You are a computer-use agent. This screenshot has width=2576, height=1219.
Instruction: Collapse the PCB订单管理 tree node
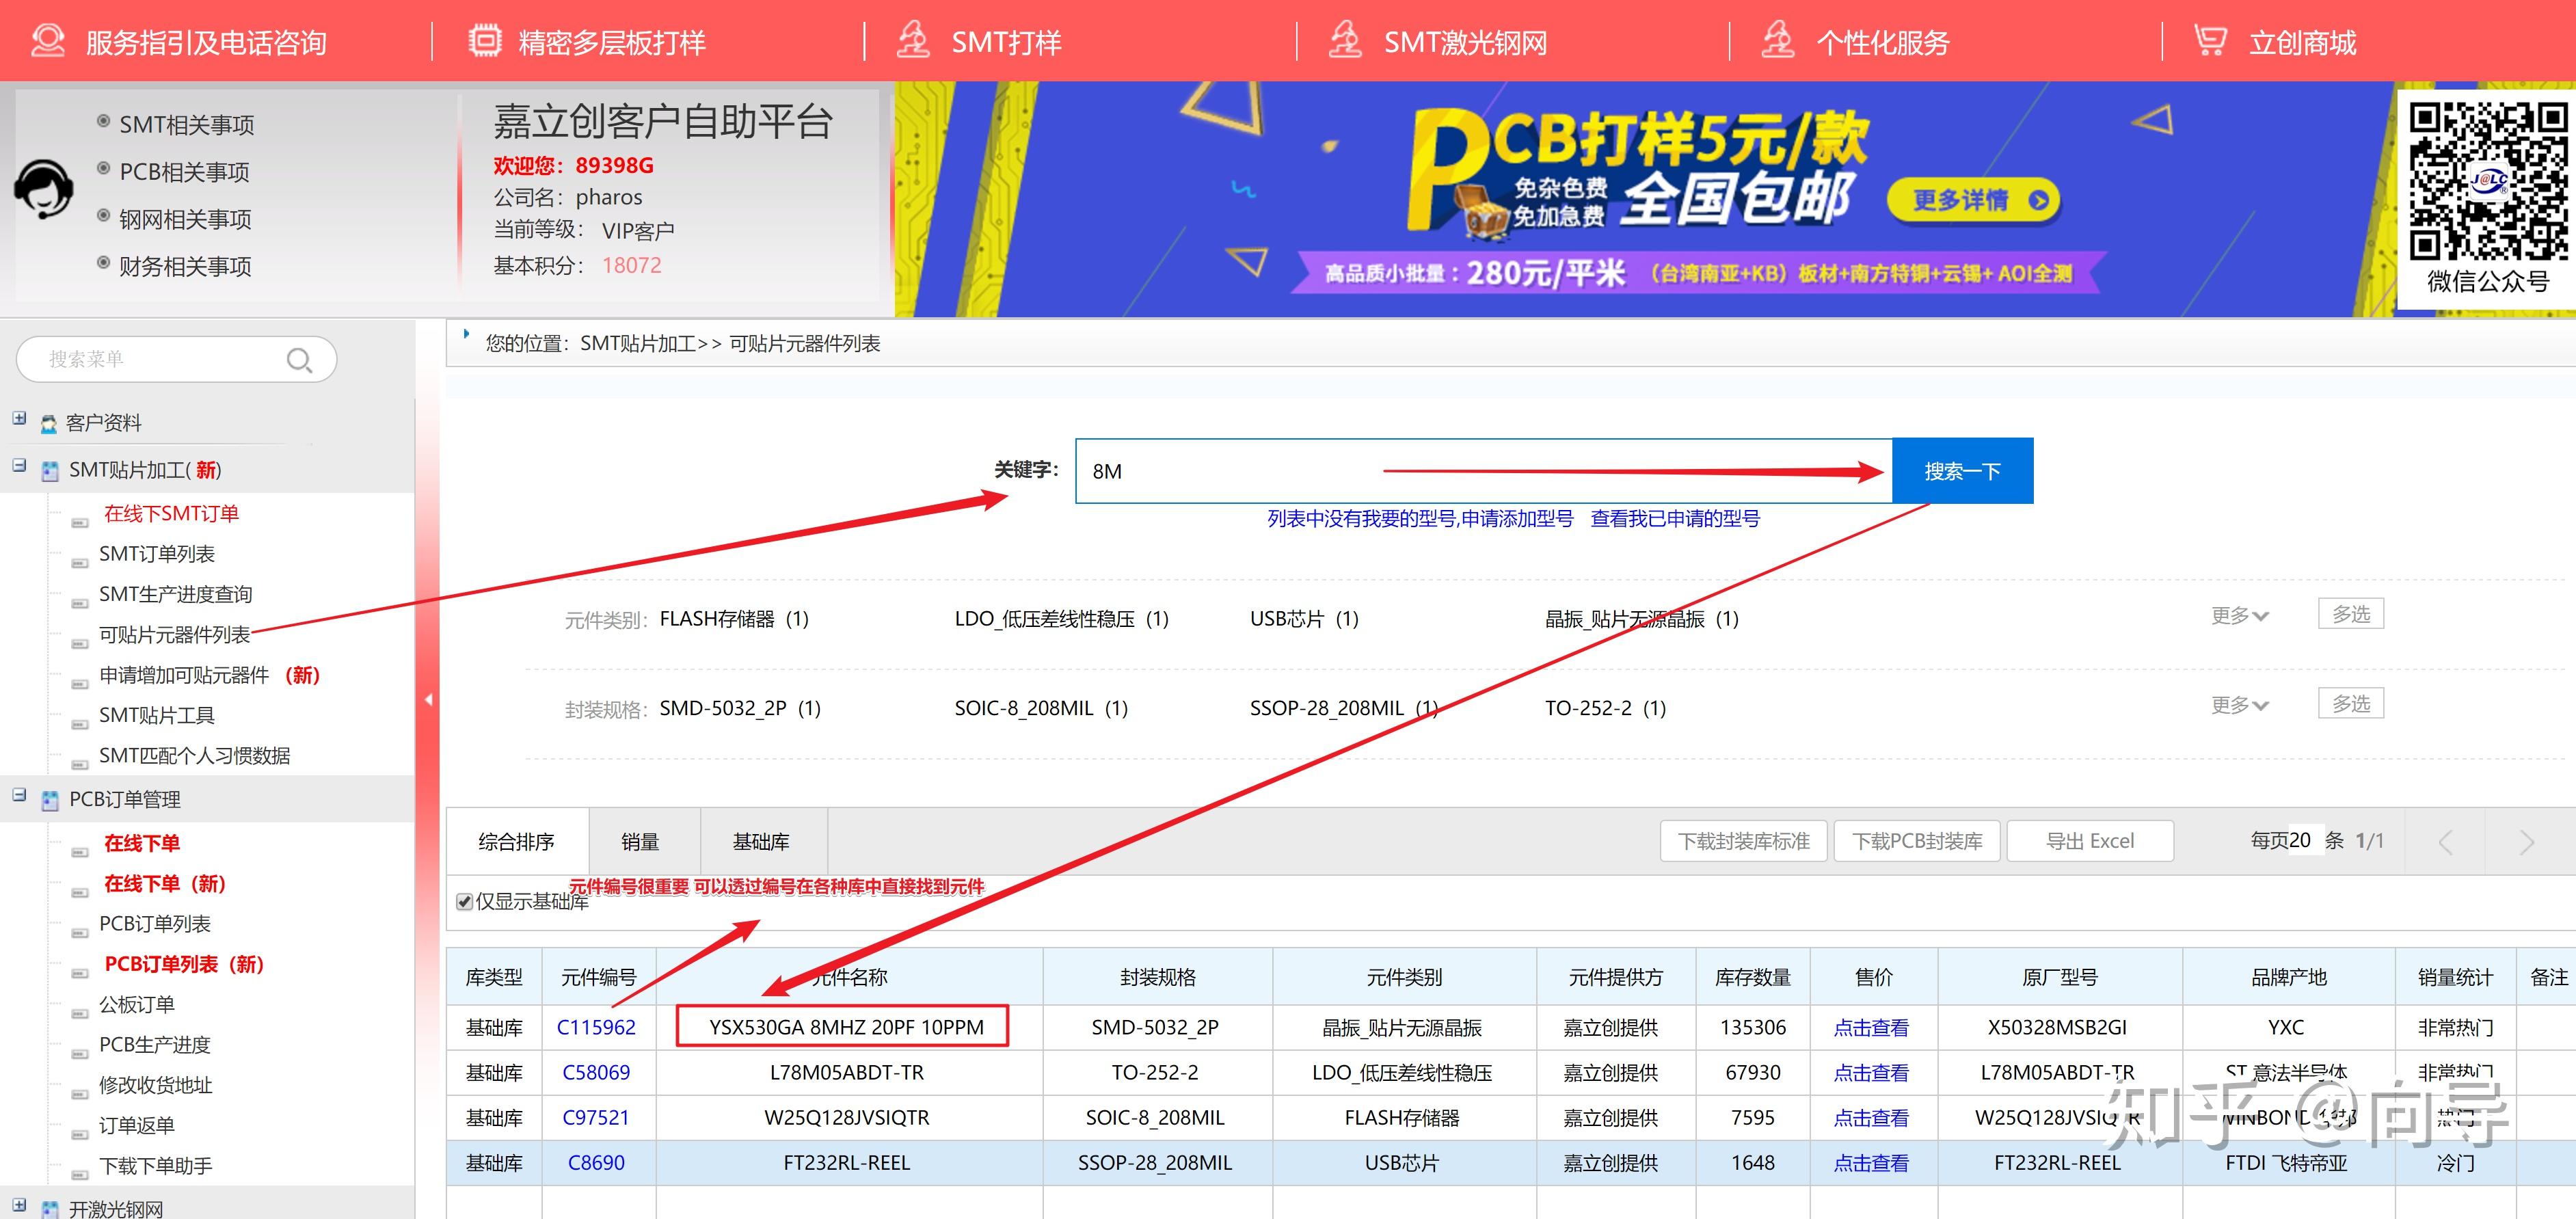pos(19,795)
